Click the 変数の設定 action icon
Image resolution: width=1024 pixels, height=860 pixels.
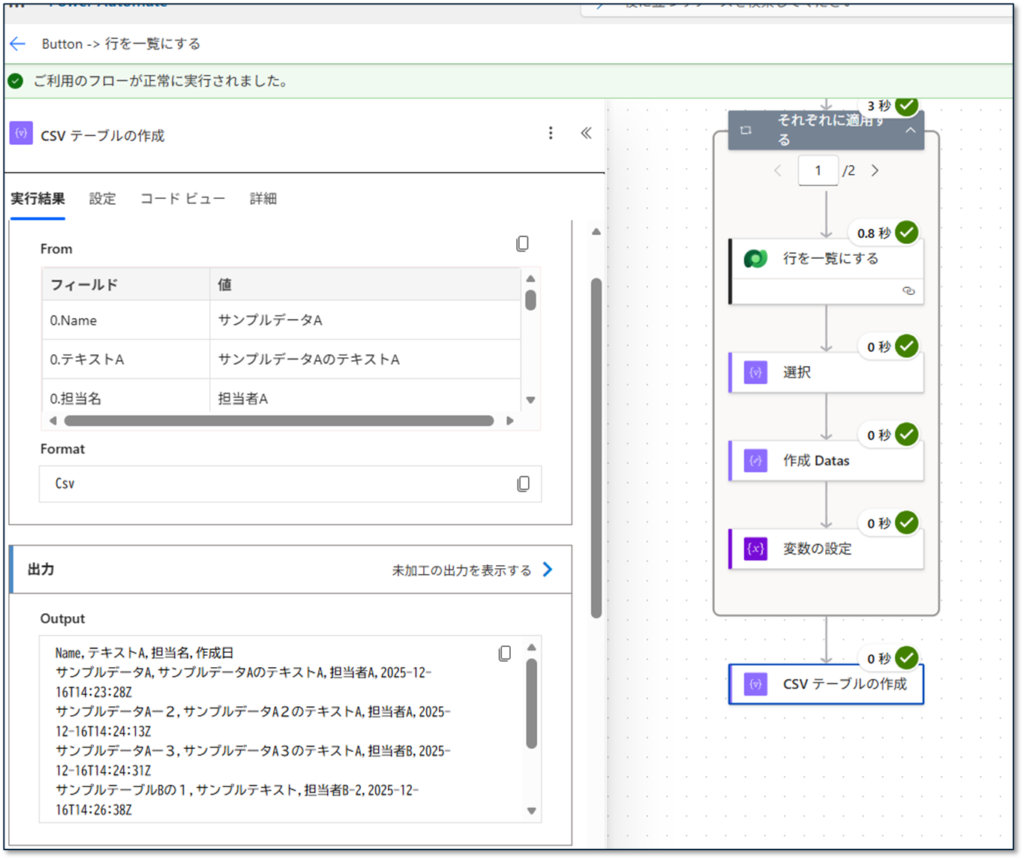click(x=755, y=549)
